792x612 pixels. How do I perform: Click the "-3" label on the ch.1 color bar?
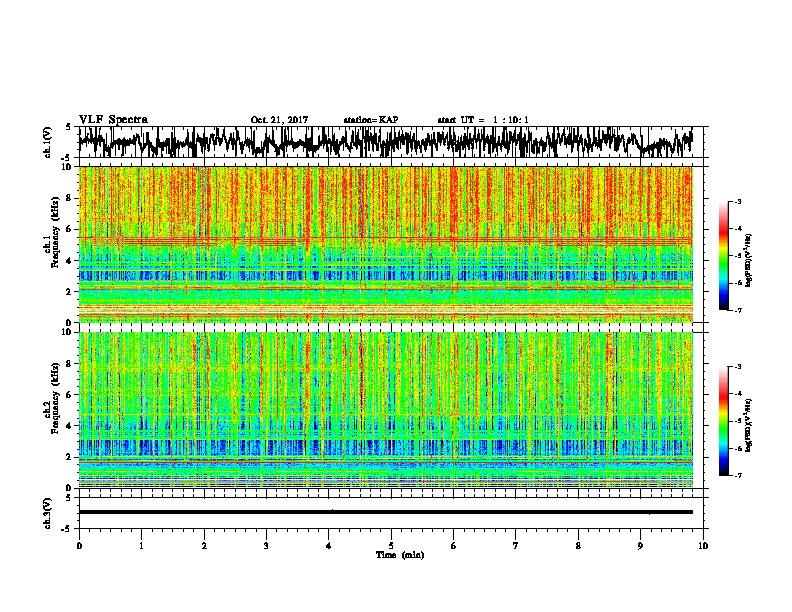[737, 202]
